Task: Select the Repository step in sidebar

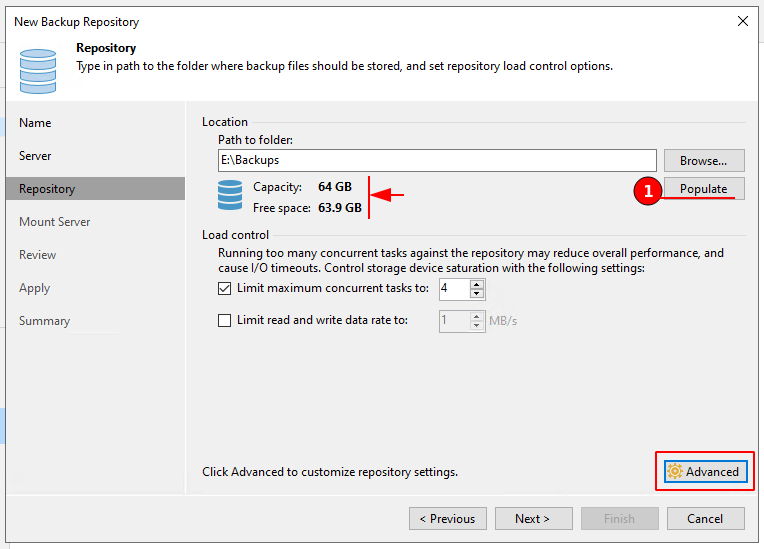Action: click(x=47, y=189)
